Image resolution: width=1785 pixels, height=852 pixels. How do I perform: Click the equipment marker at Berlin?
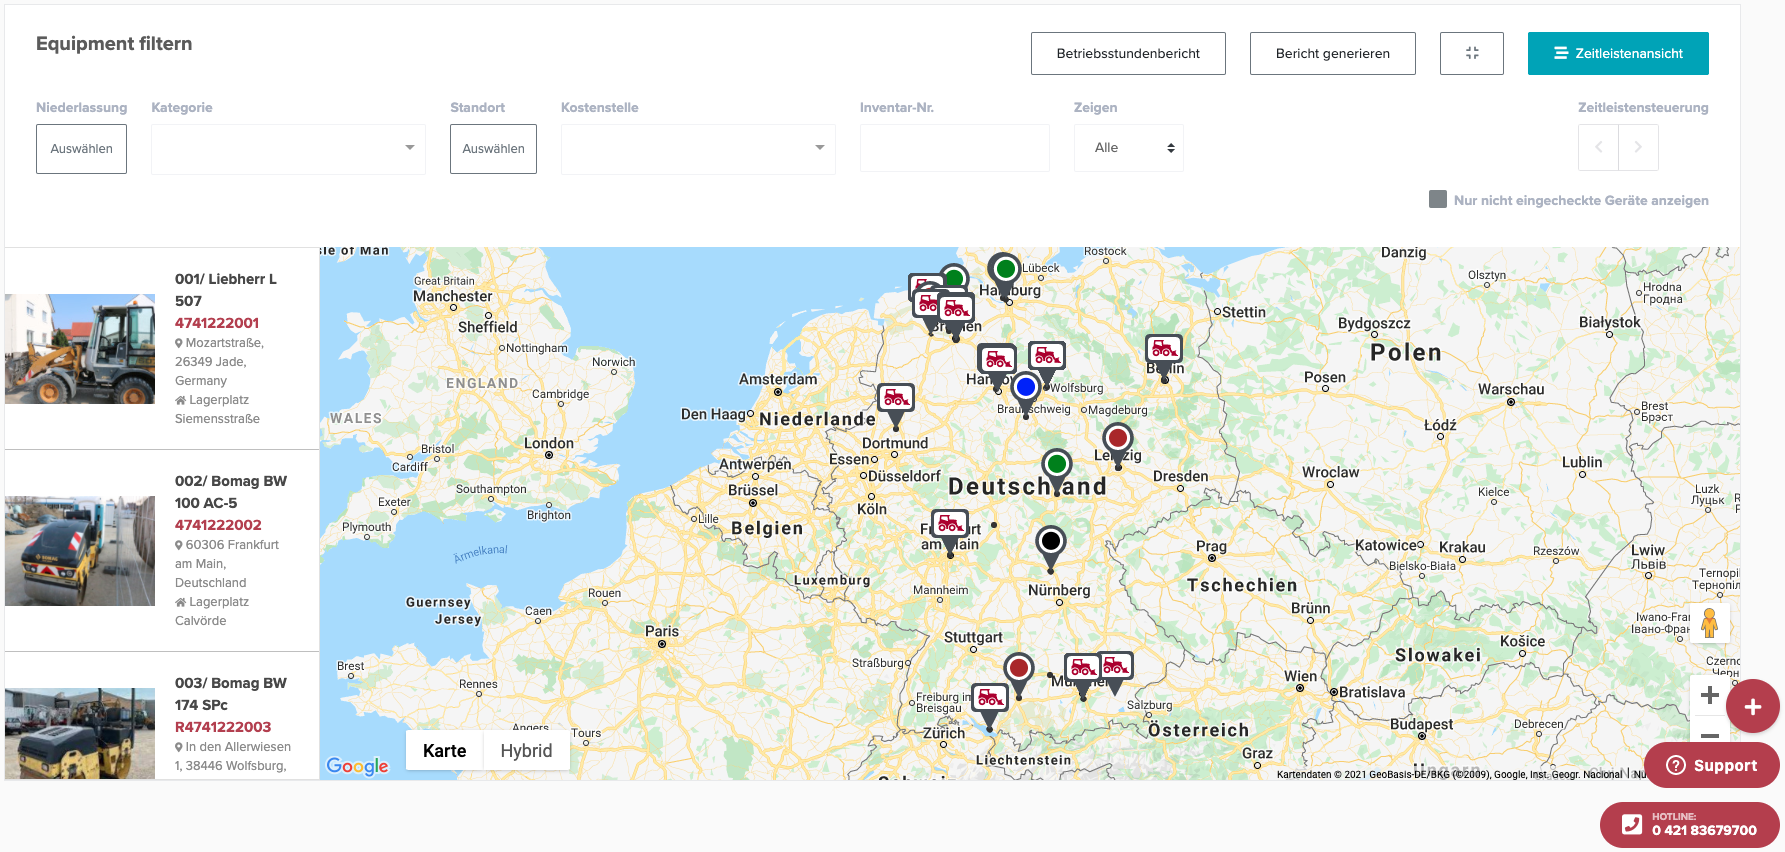coord(1164,349)
